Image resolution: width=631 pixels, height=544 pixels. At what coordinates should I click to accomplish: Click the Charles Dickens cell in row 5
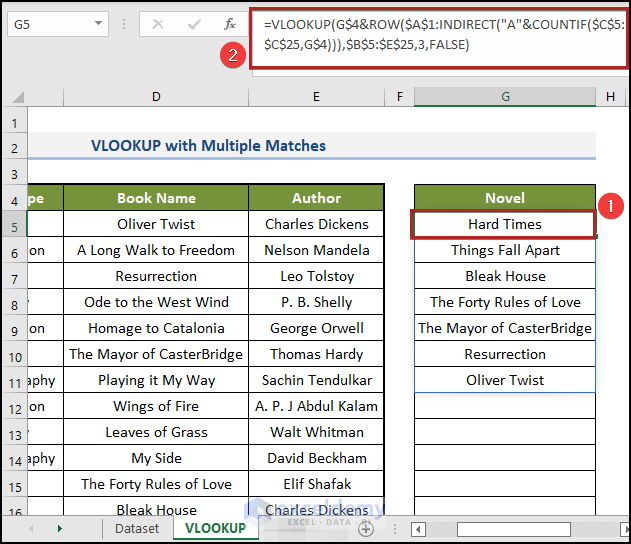tap(316, 224)
